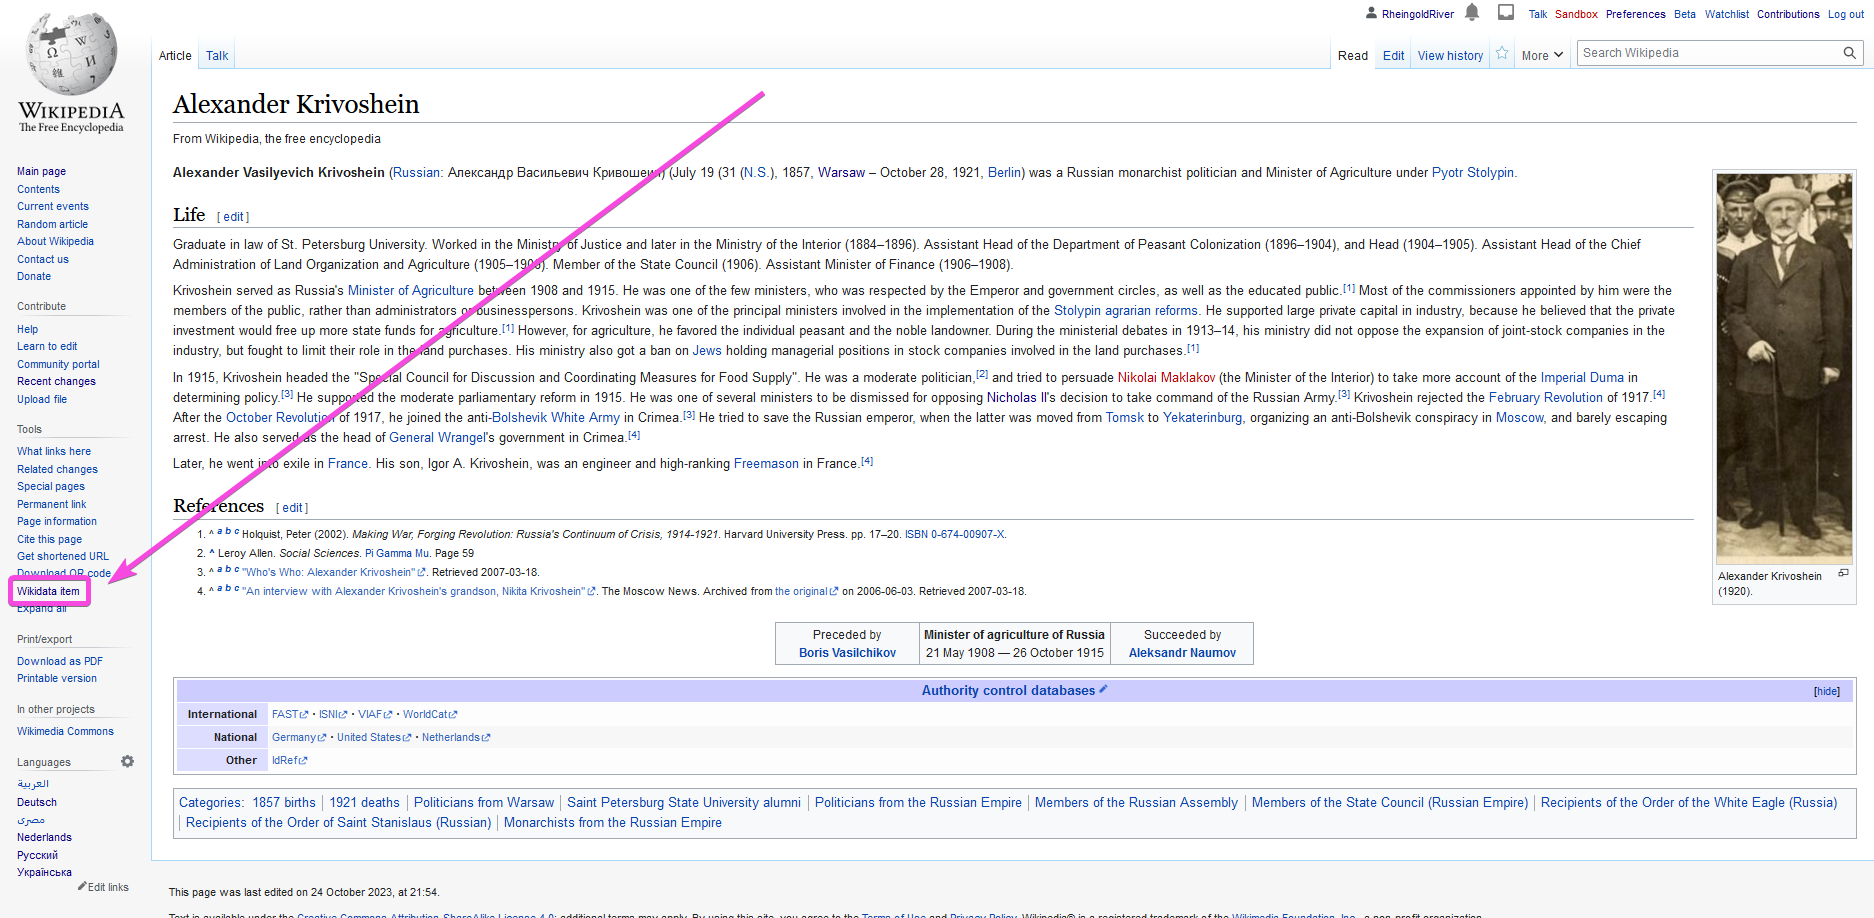Follow the Pyotr Stolypin link
Image resolution: width=1874 pixels, height=918 pixels.
click(1473, 172)
